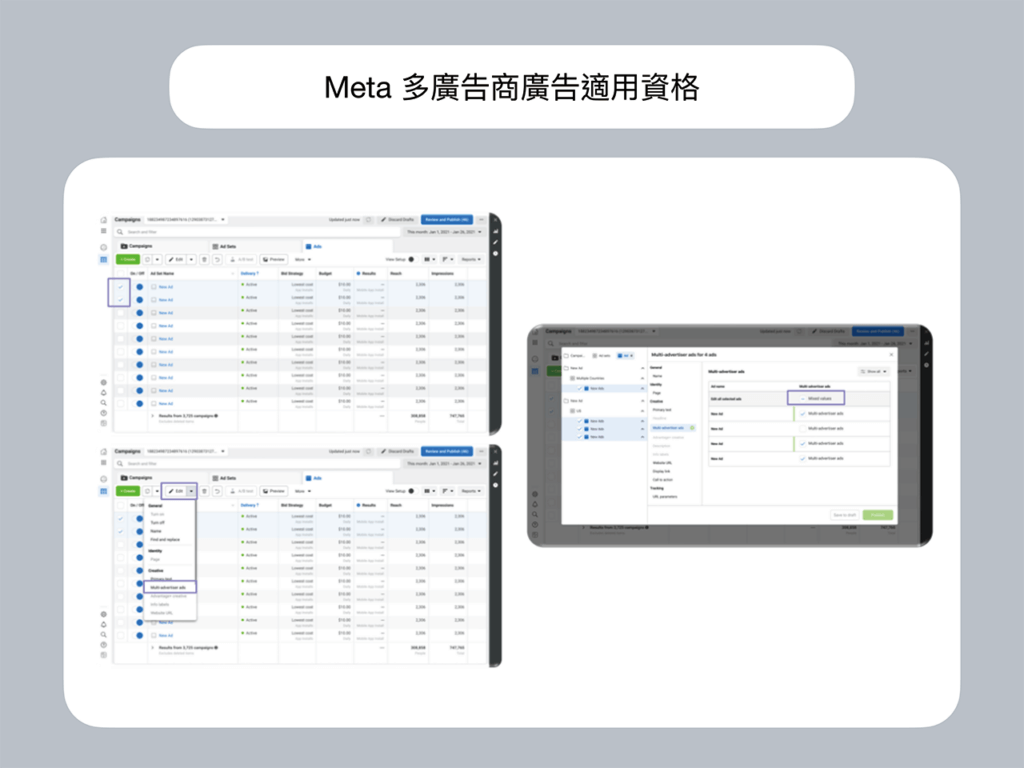Click green Create button in upper screenshot

(127, 259)
